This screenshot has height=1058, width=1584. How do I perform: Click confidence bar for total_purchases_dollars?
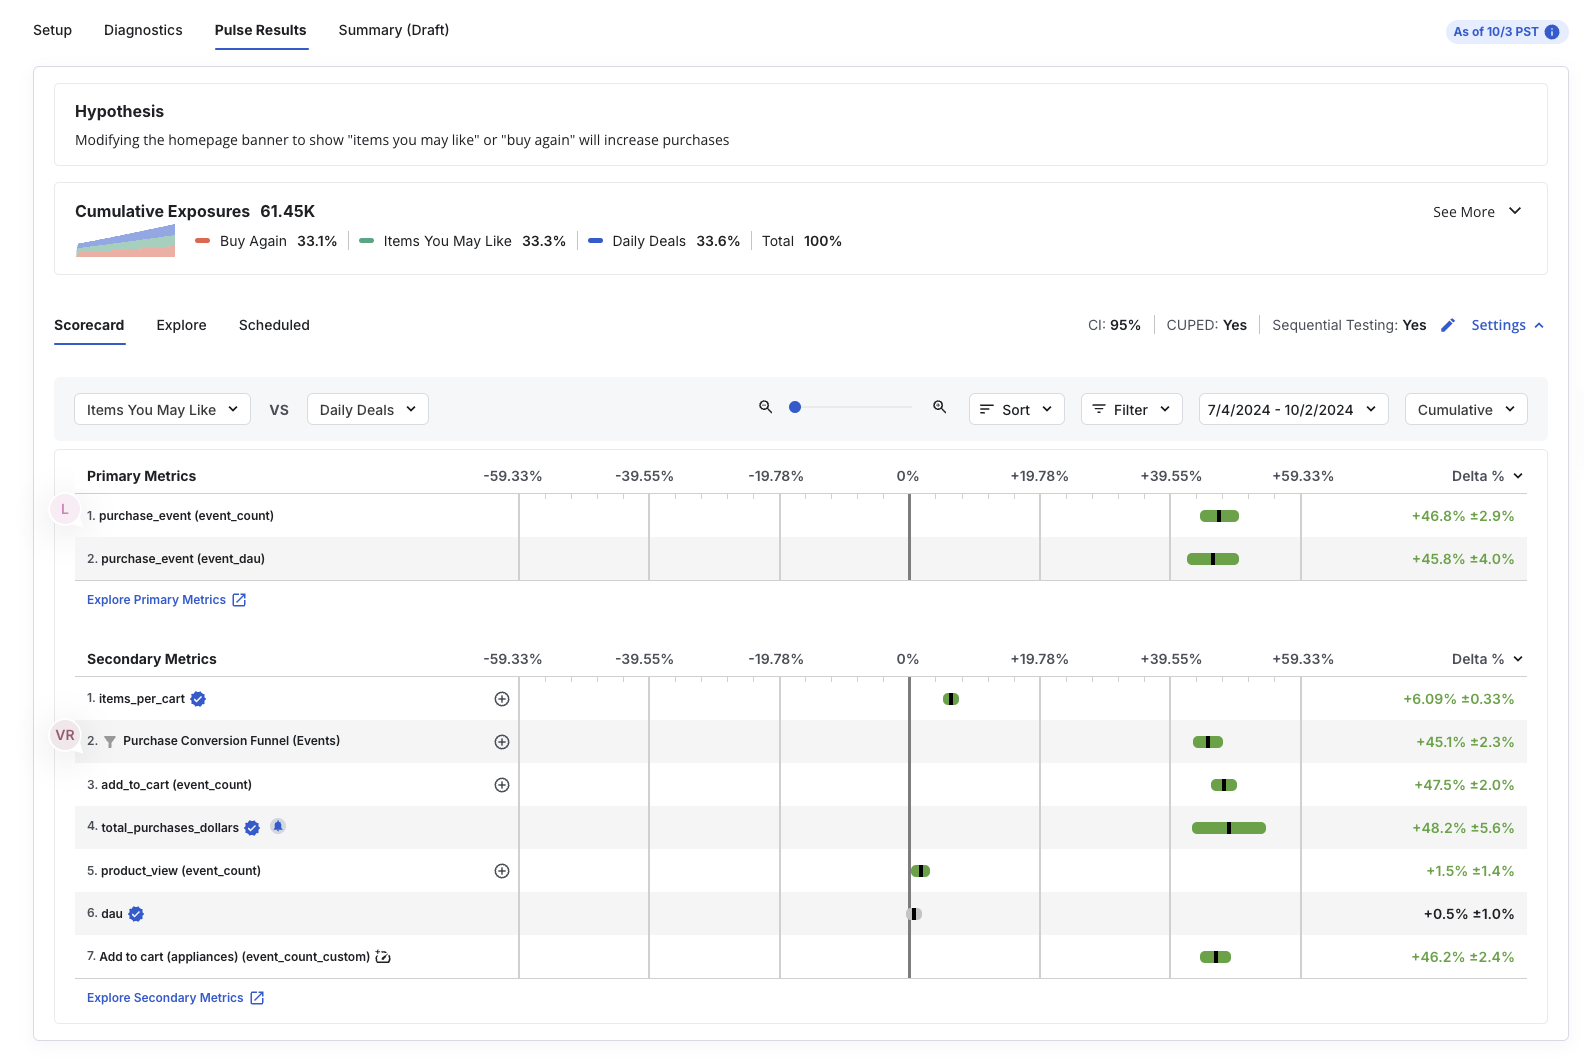1229,828
